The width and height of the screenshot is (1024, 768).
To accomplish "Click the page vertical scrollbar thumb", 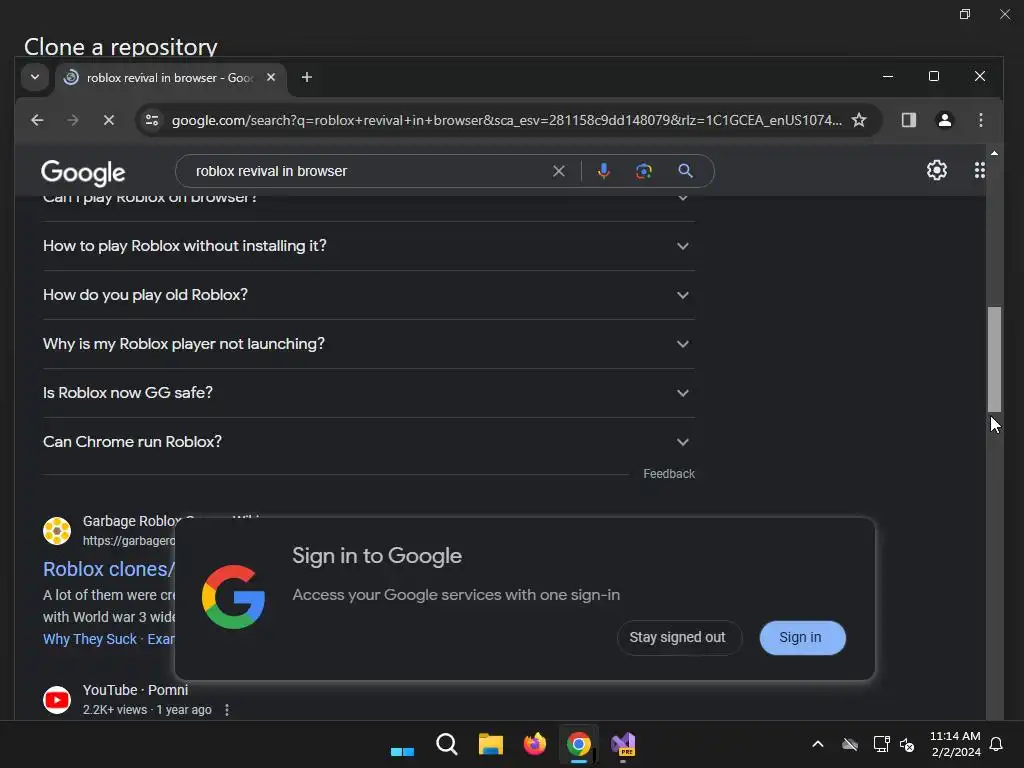I will coord(994,359).
